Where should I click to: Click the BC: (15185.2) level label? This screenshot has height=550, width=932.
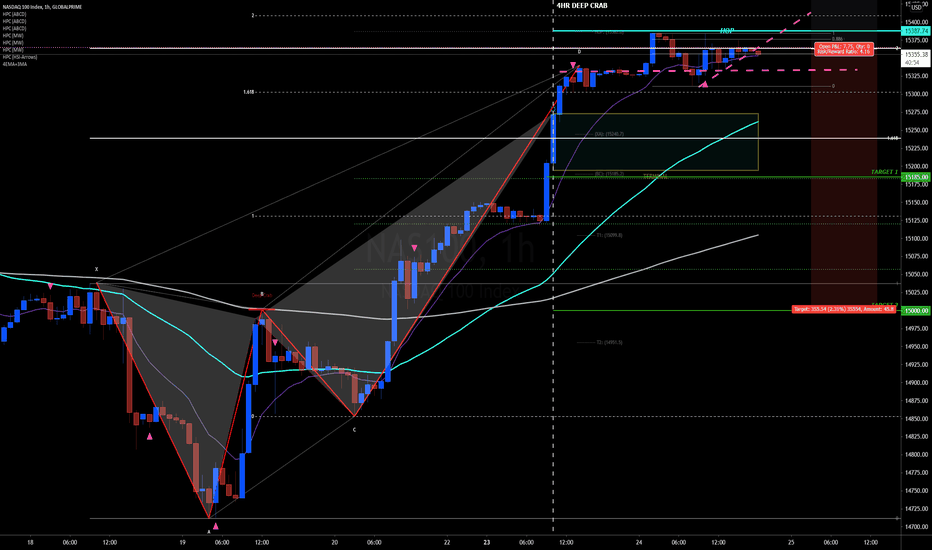click(x=609, y=174)
